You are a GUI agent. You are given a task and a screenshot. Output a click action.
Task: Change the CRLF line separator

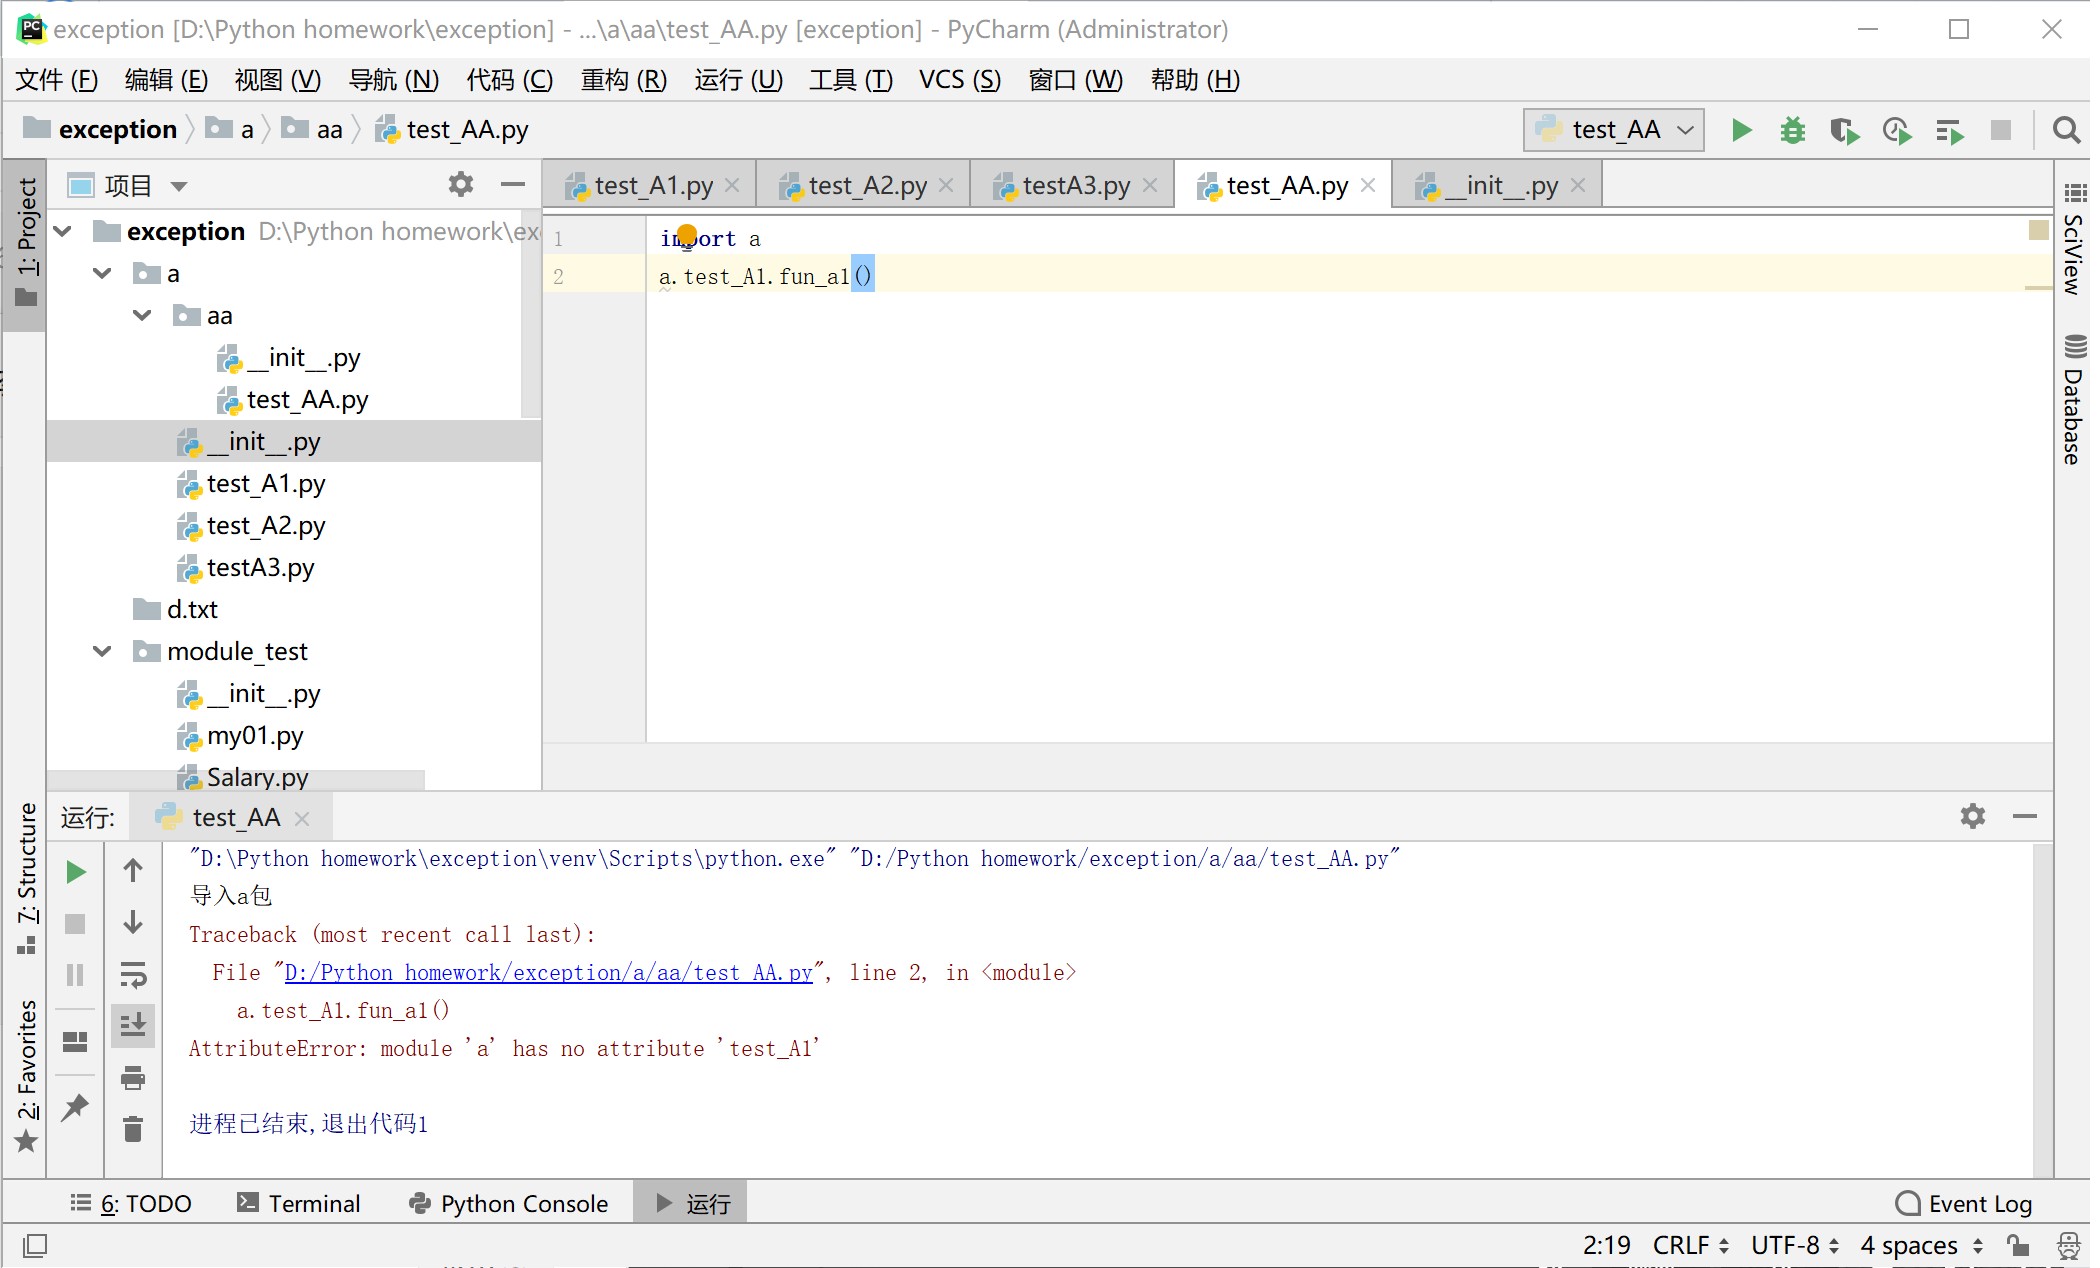(x=1691, y=1245)
